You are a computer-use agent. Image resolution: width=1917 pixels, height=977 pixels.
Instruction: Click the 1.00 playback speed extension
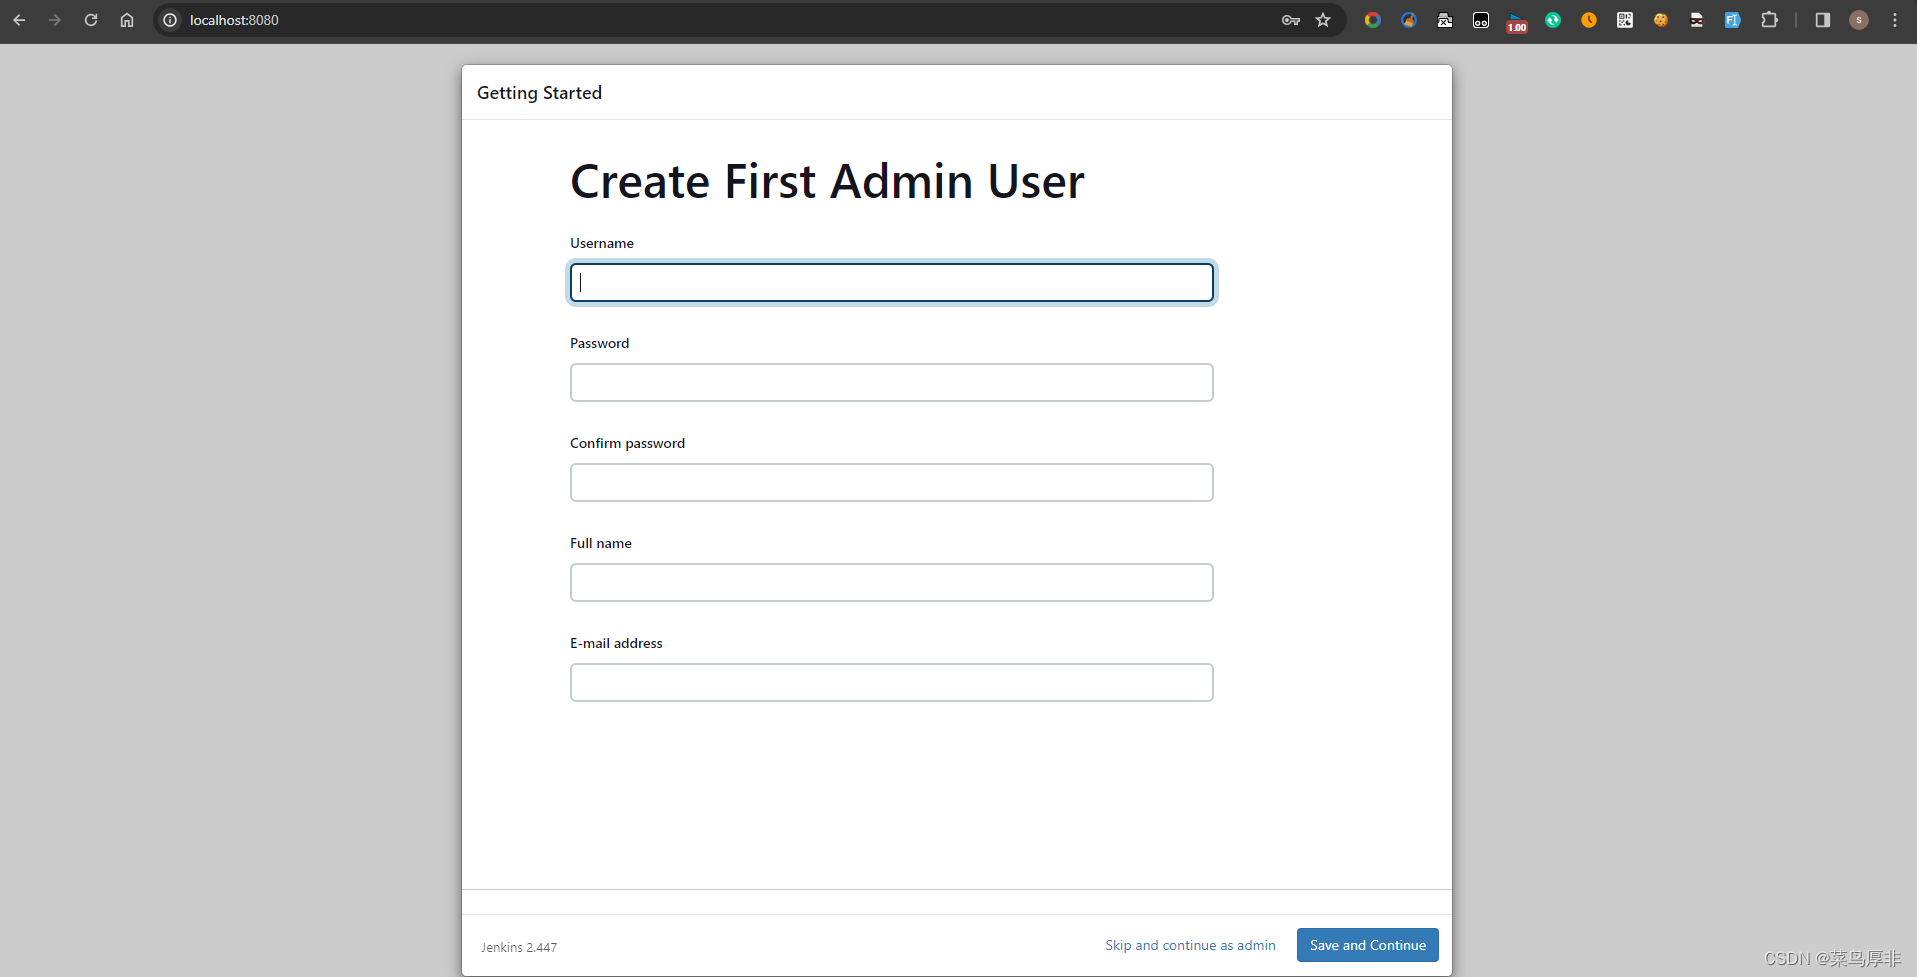coord(1516,20)
